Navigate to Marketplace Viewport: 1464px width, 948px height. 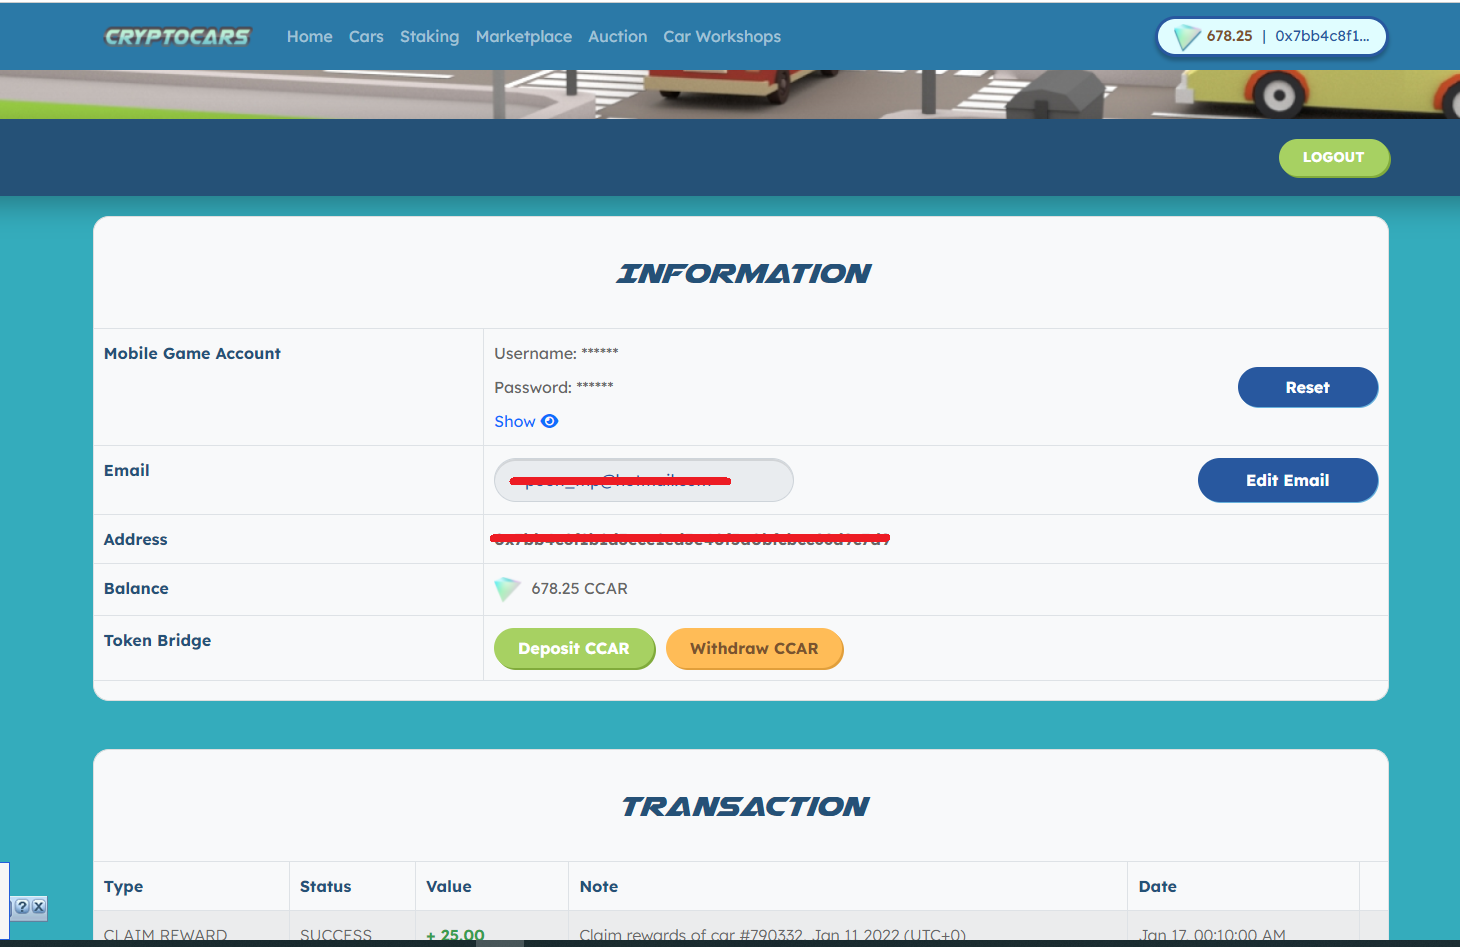click(524, 37)
